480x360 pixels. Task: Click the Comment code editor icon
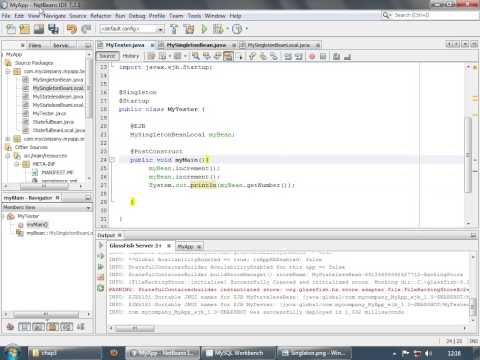[336, 56]
